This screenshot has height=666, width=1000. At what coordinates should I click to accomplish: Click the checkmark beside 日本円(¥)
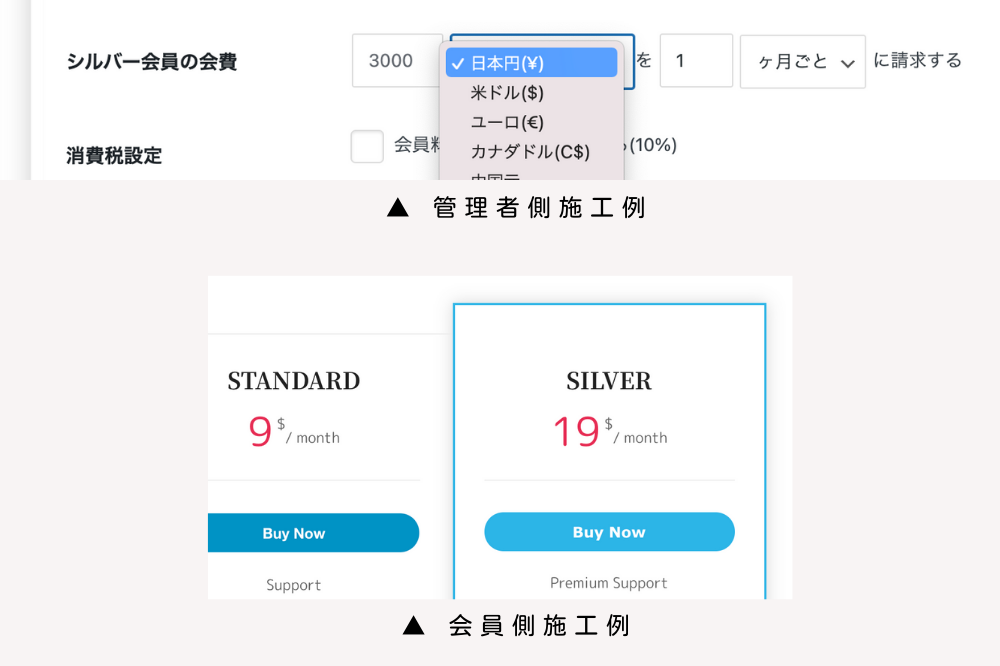pyautogui.click(x=459, y=62)
